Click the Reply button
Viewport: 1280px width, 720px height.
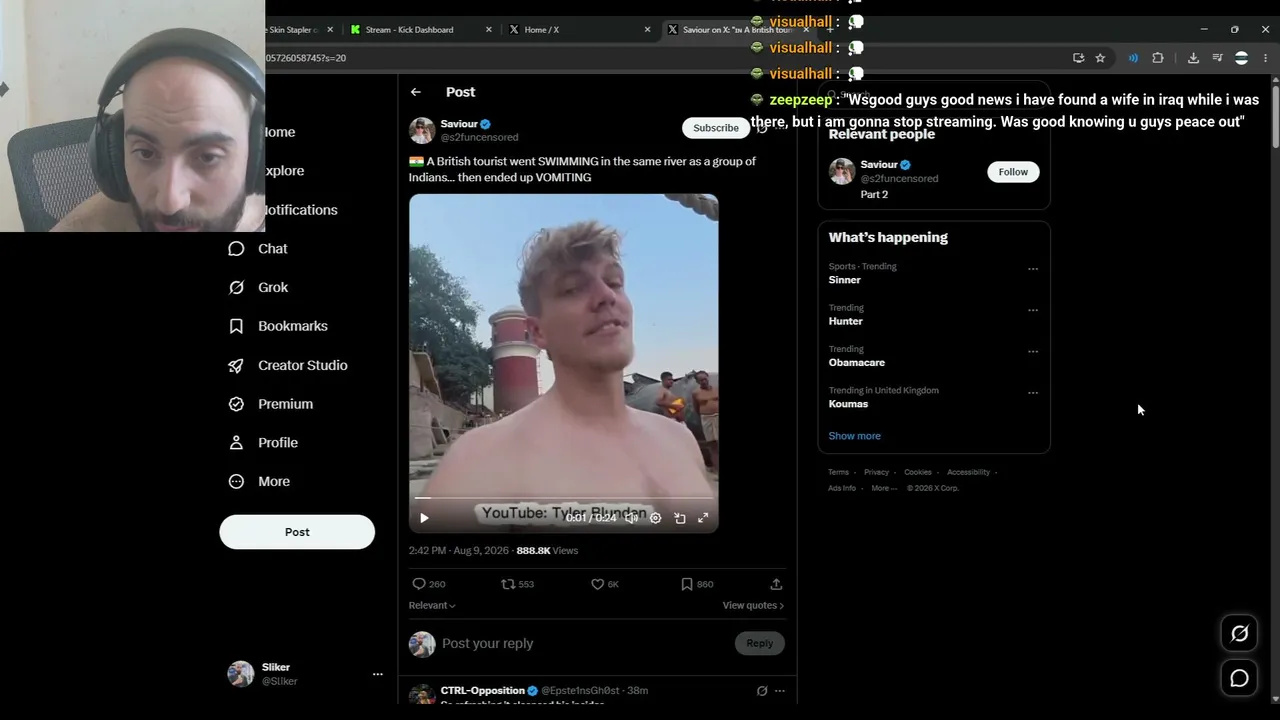759,643
